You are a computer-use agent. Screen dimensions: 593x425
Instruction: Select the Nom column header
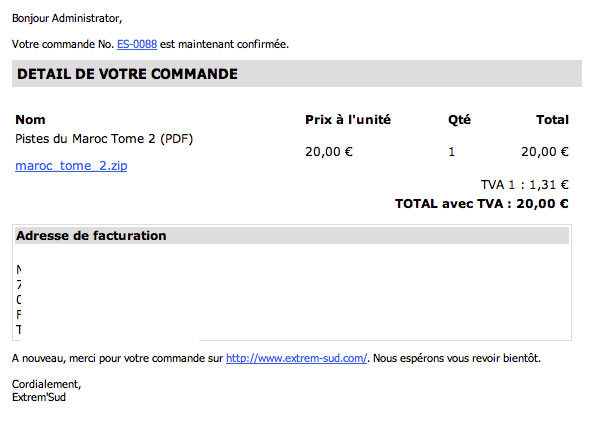30,120
